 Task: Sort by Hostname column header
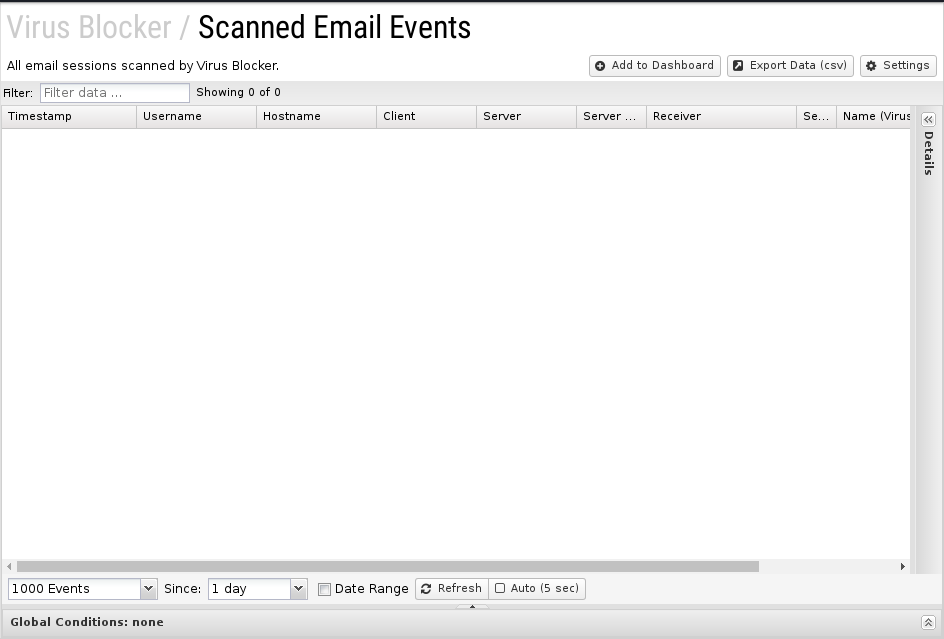(x=316, y=116)
